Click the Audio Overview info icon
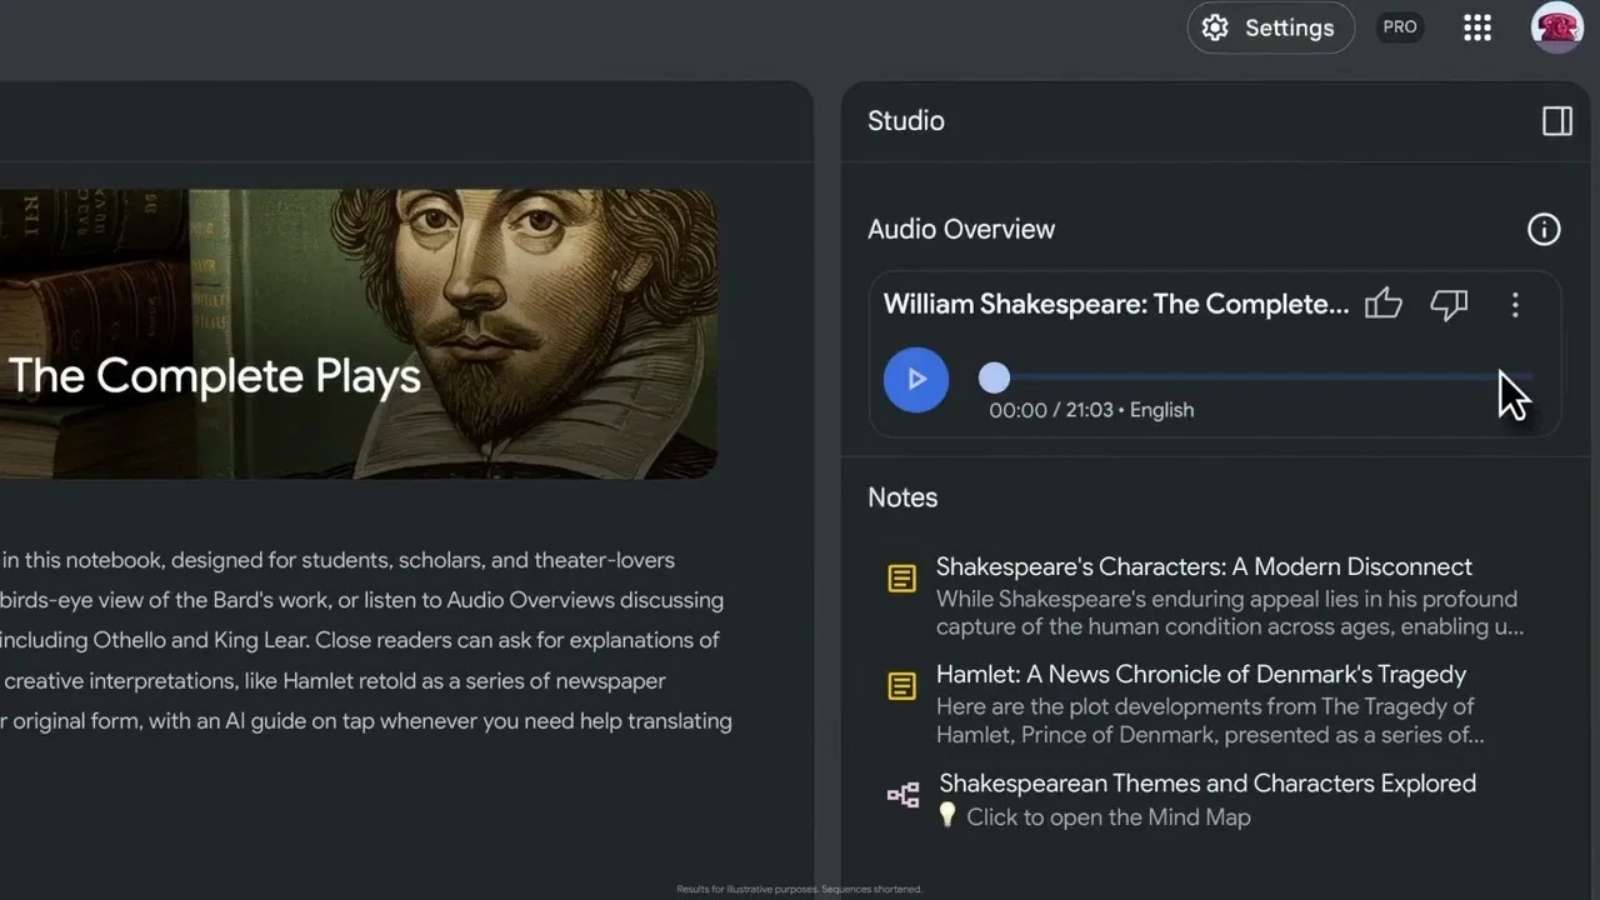 (x=1543, y=230)
